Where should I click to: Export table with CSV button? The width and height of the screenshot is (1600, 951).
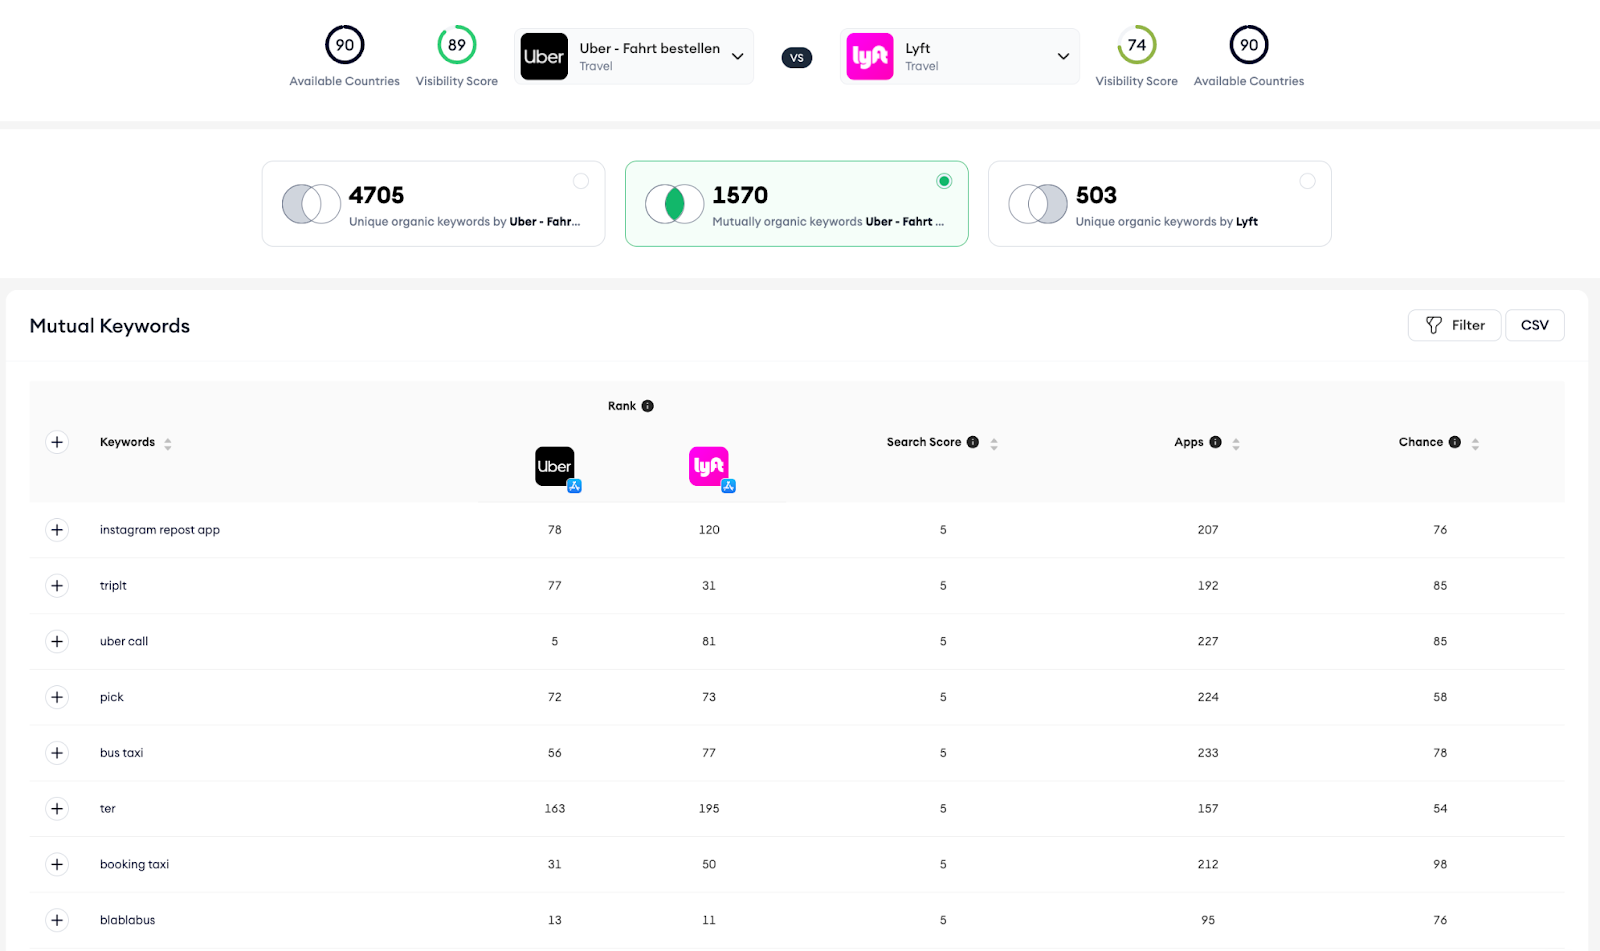(1534, 325)
